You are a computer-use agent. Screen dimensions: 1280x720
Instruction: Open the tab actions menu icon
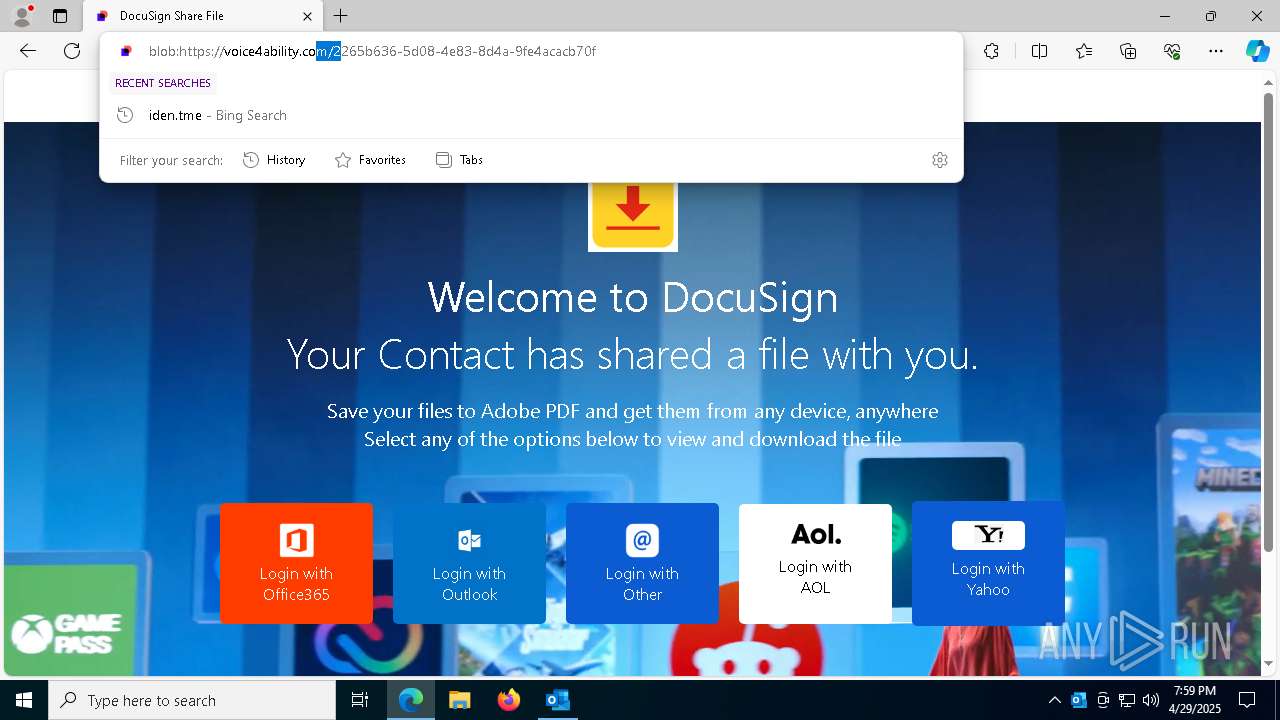(x=60, y=16)
